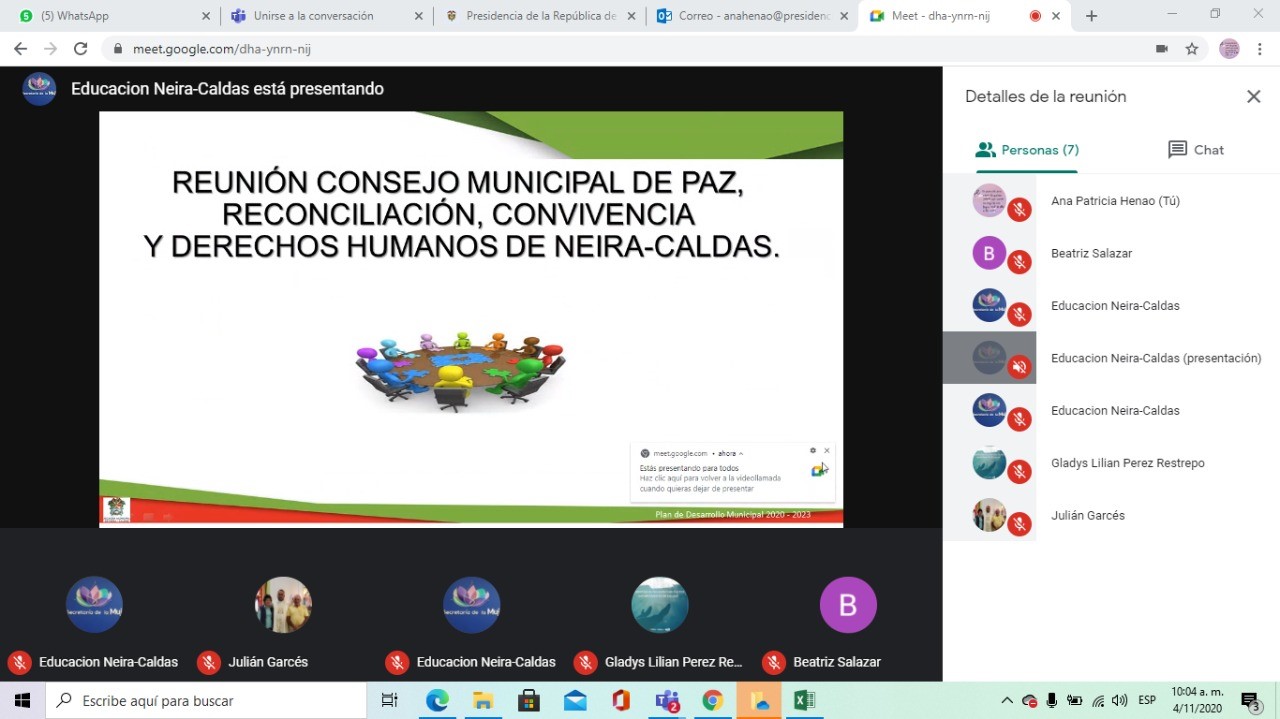Switch to the WhatsApp browser tab

pos(110,16)
